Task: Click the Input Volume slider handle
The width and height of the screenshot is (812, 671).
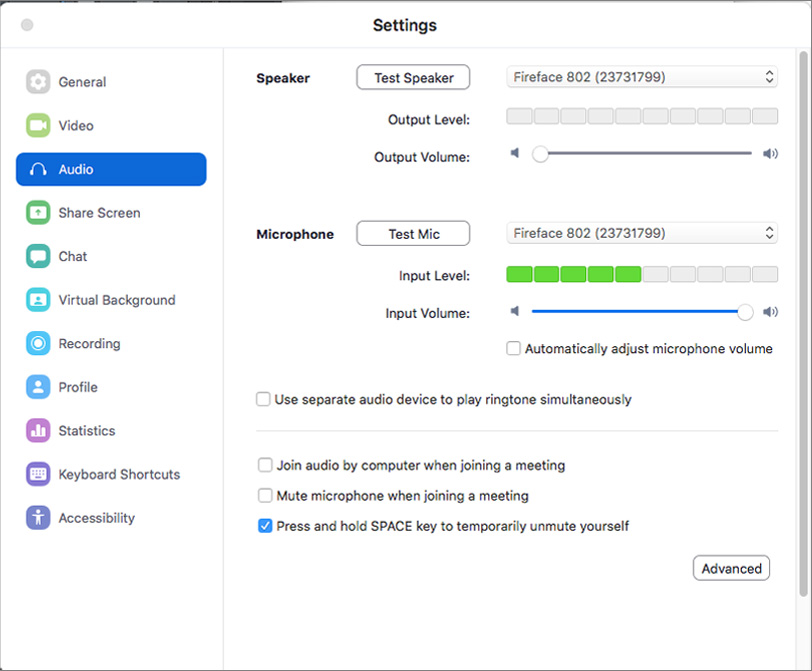Action: pos(745,312)
